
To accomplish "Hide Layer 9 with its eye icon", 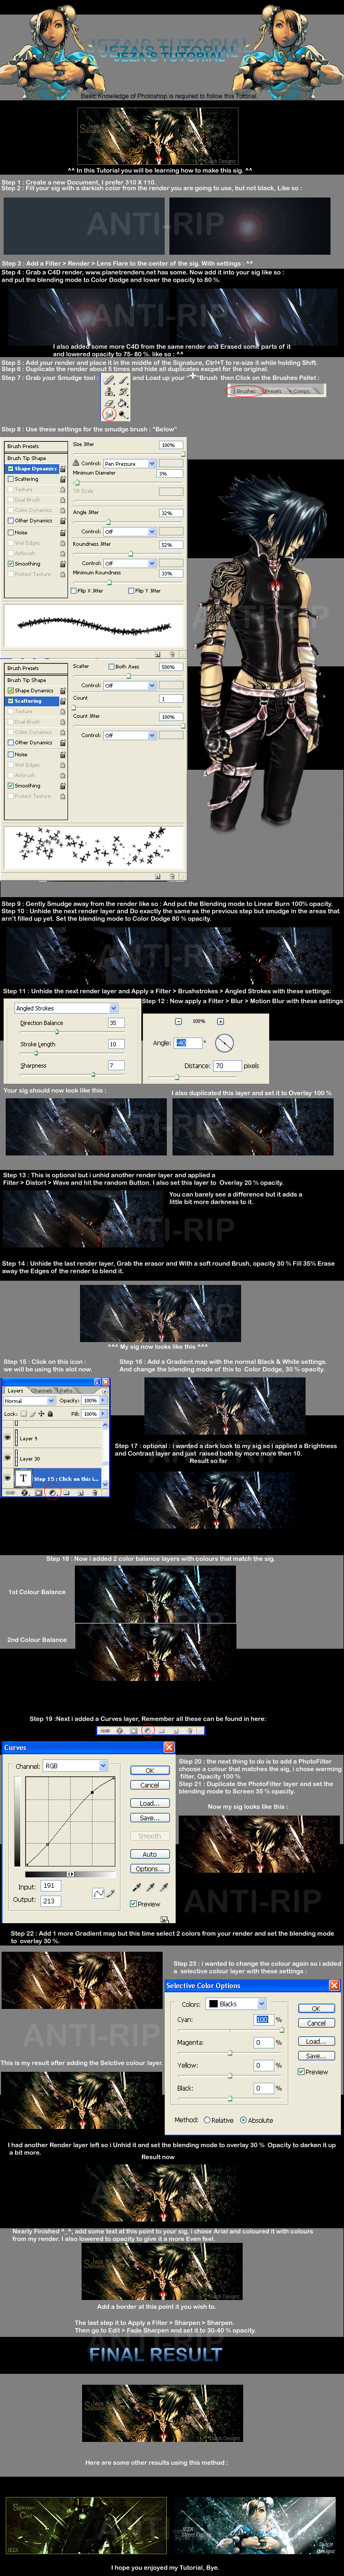I will [8, 1438].
